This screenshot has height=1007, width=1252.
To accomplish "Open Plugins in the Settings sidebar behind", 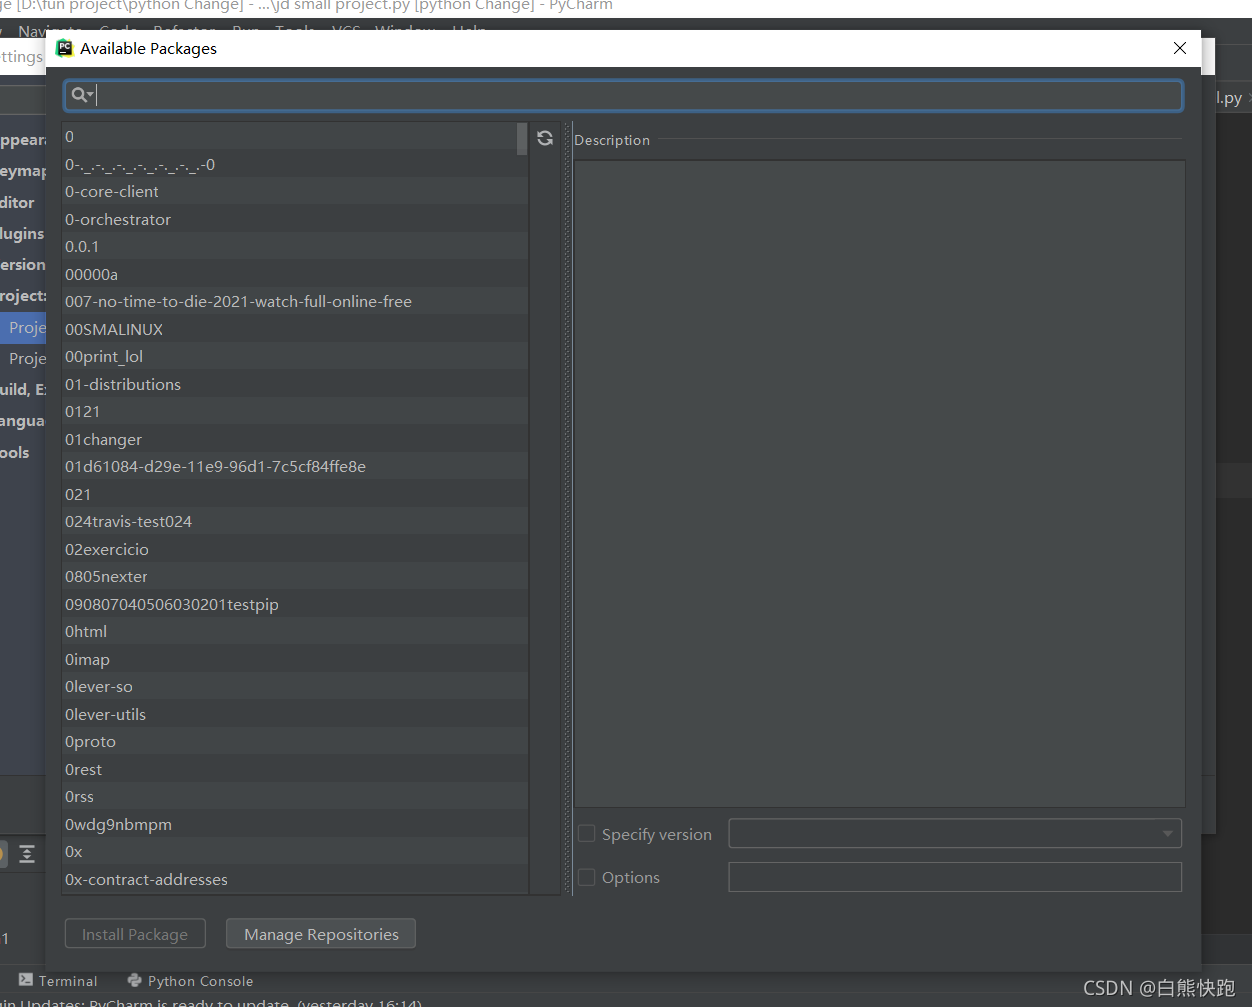I will click(x=22, y=233).
